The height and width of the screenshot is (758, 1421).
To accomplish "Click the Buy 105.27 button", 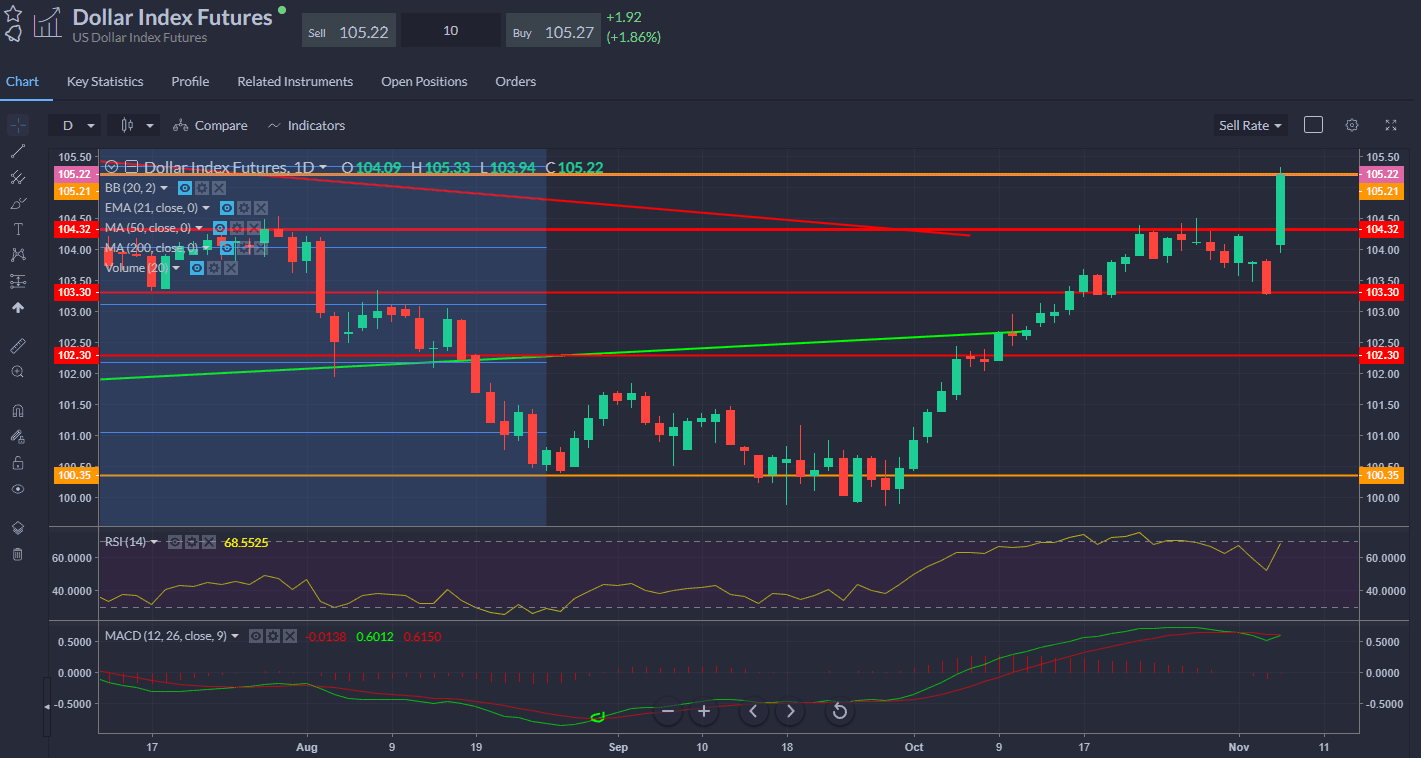I will [553, 31].
